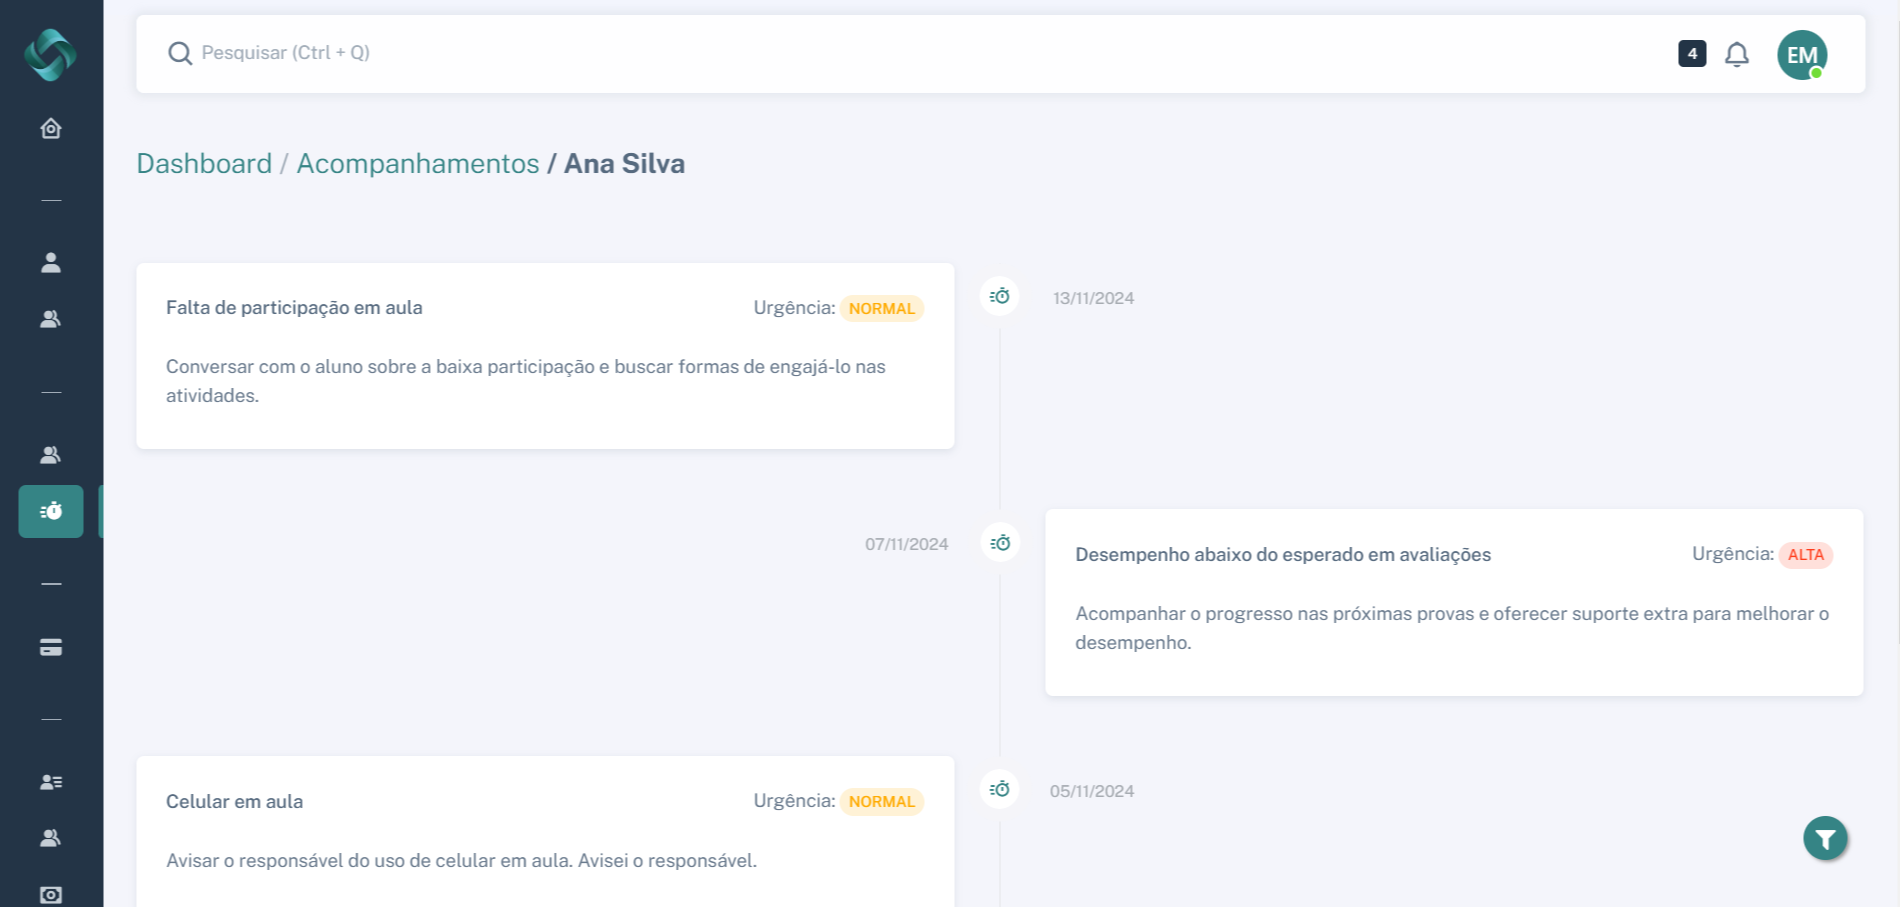Click the app logo in the sidebar

pyautogui.click(x=50, y=54)
